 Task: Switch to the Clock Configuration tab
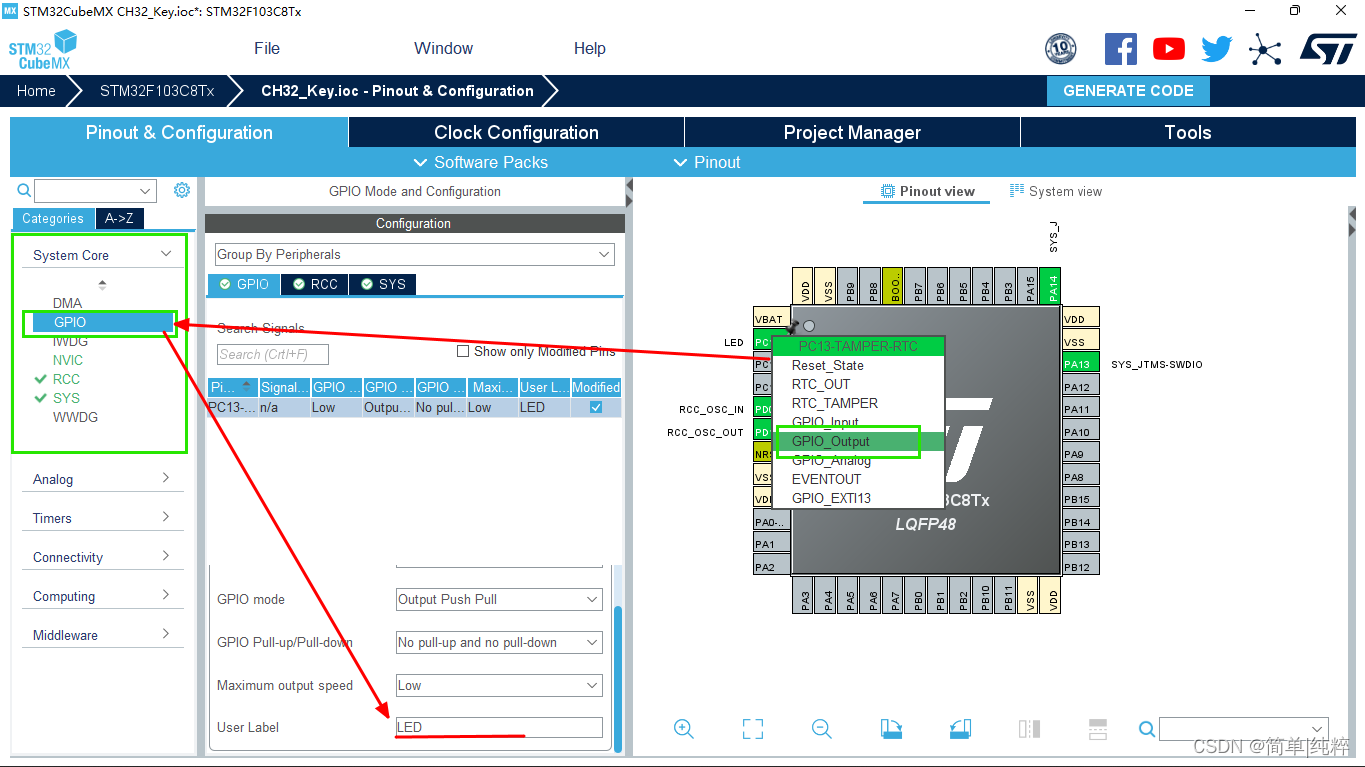(x=516, y=132)
